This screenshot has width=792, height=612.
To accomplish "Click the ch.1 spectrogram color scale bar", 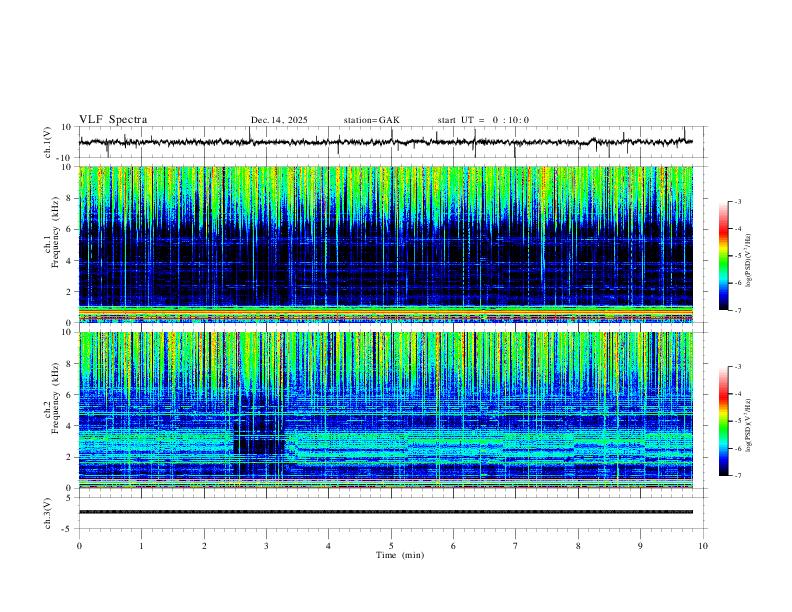I will point(723,256).
